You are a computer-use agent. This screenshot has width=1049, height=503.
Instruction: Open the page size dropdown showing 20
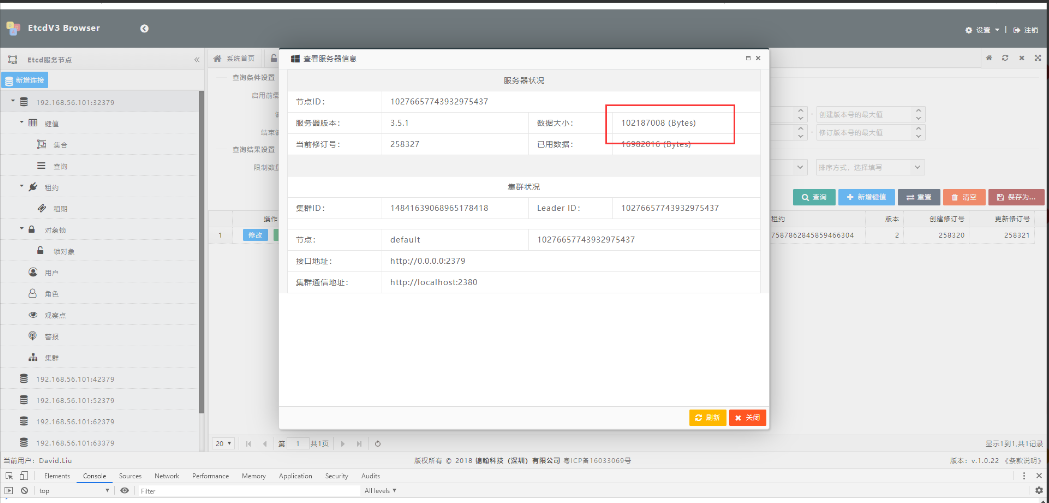223,443
